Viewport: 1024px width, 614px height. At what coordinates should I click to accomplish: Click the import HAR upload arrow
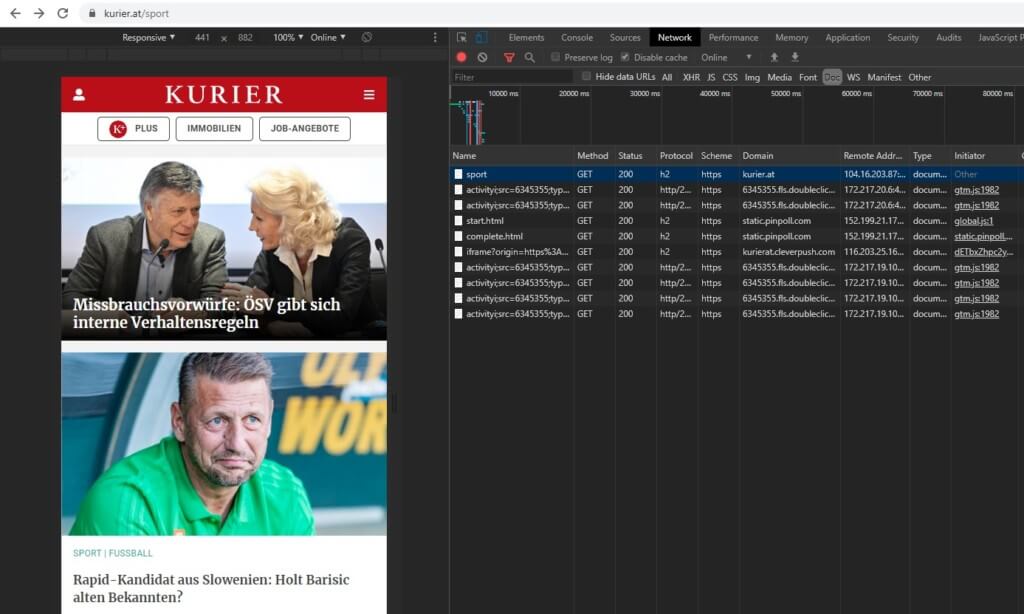774,58
